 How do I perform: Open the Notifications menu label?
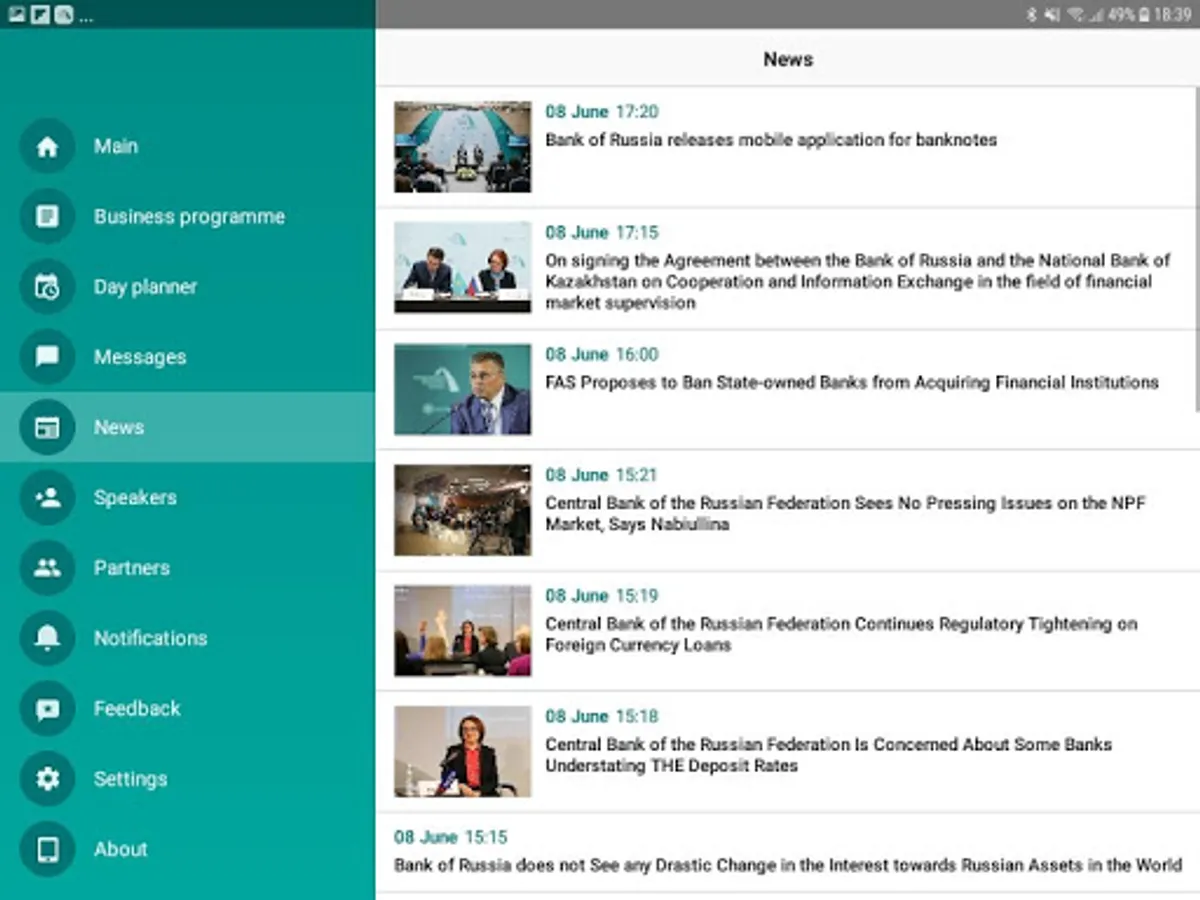point(150,638)
